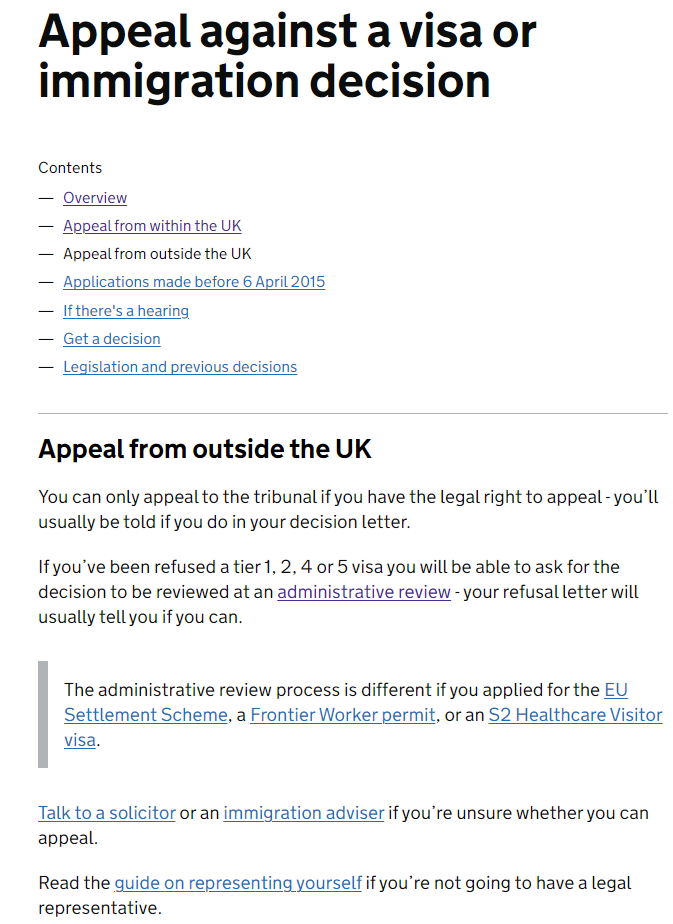The height and width of the screenshot is (924, 673).
Task: Open the immigration adviser link
Action: click(x=303, y=813)
